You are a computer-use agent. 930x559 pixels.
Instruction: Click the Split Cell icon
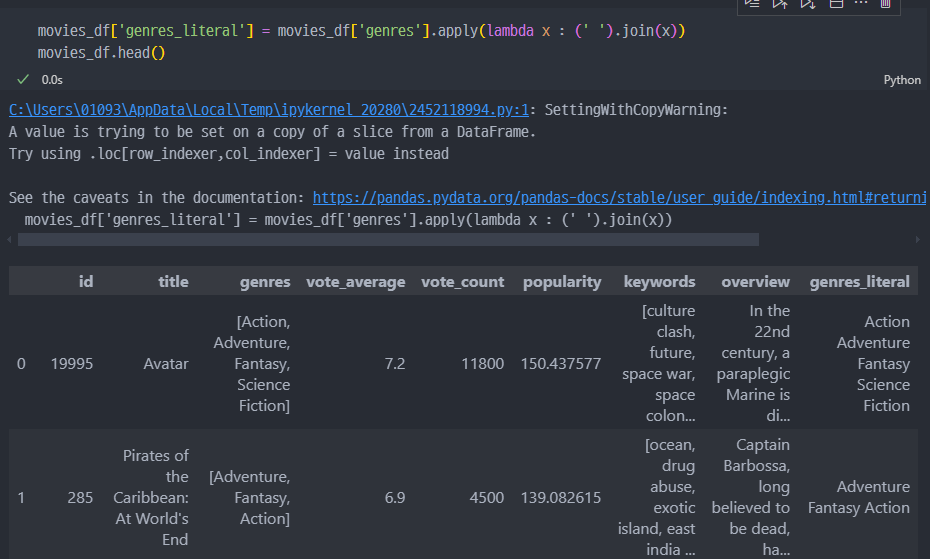coord(836,4)
